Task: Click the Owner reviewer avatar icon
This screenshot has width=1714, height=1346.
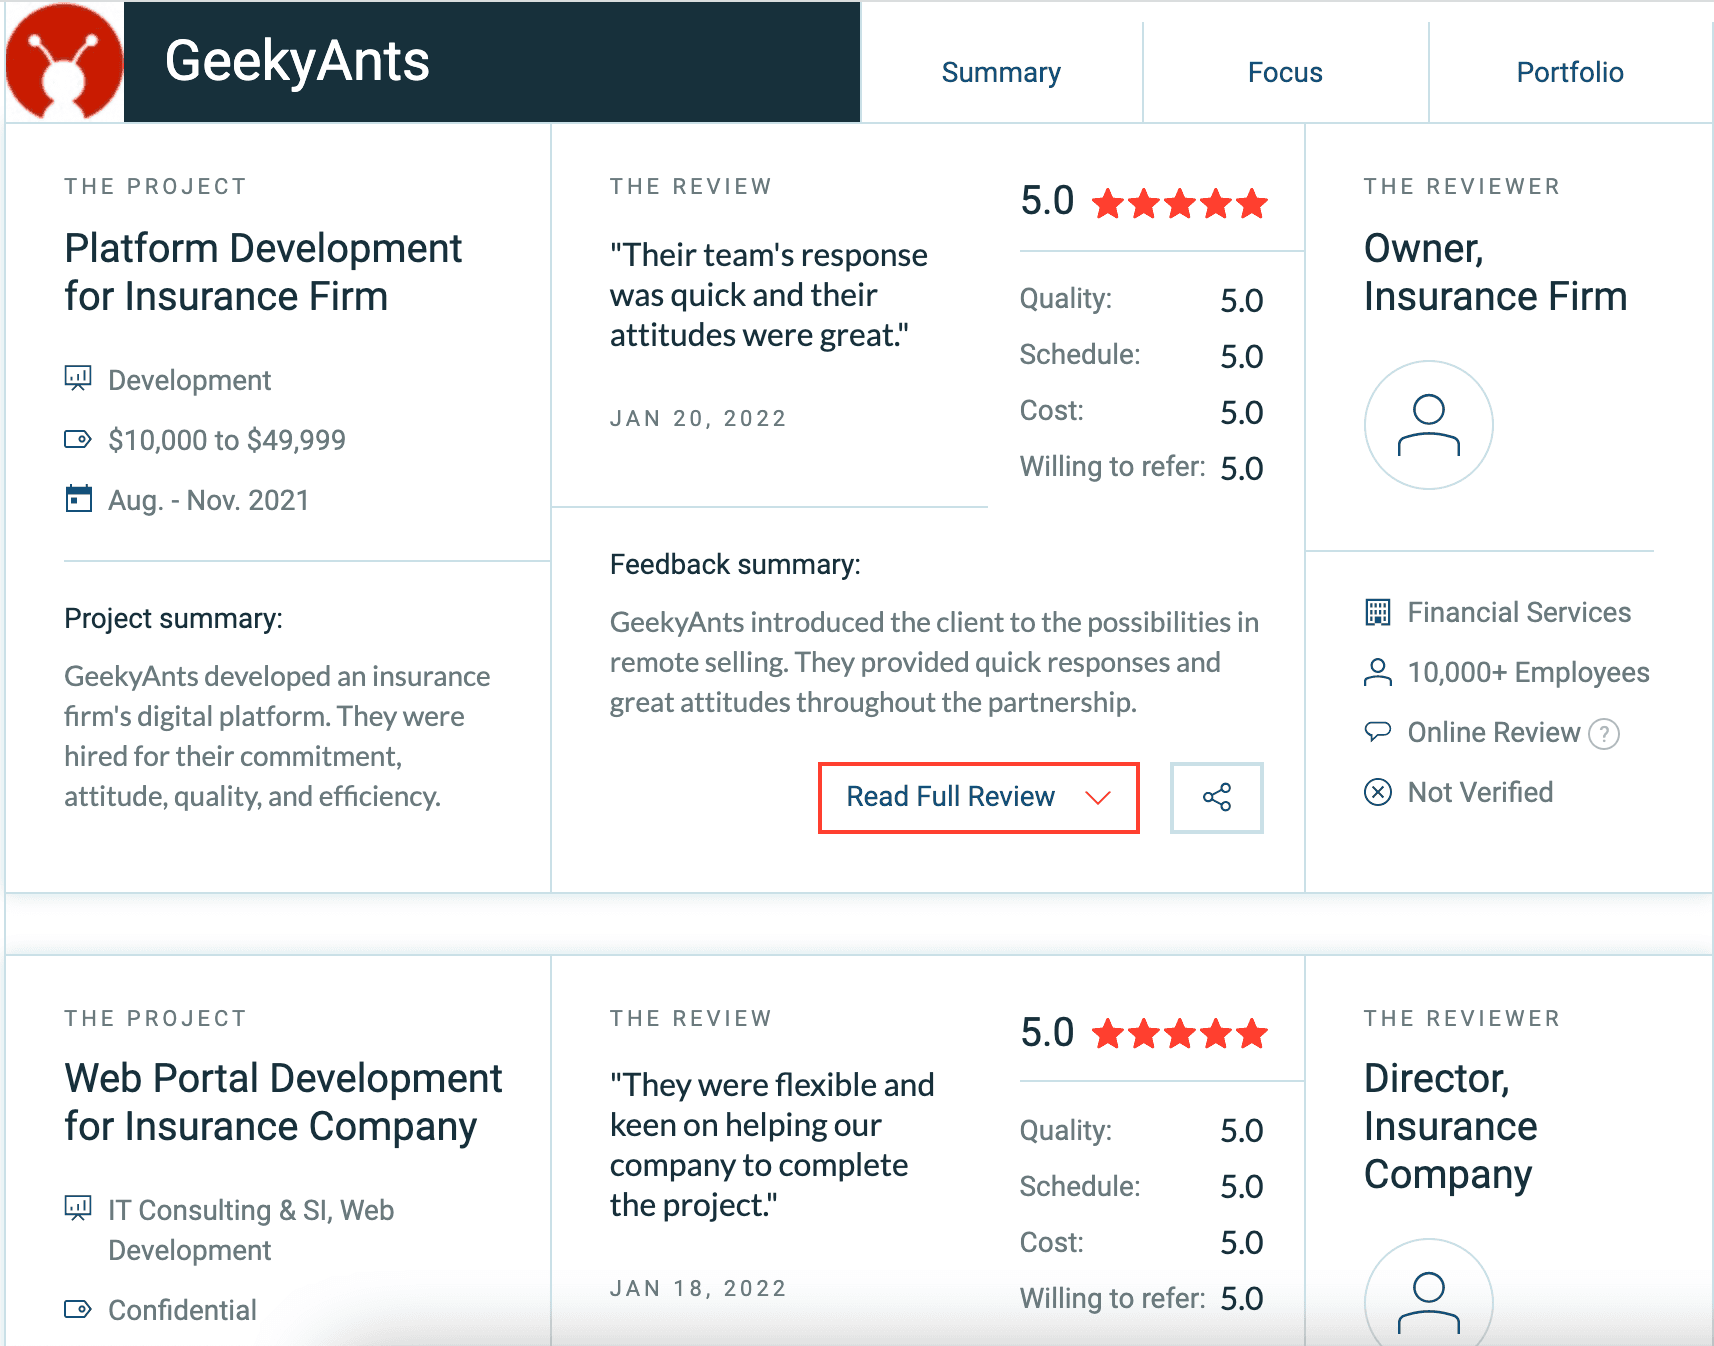Action: 1428,425
